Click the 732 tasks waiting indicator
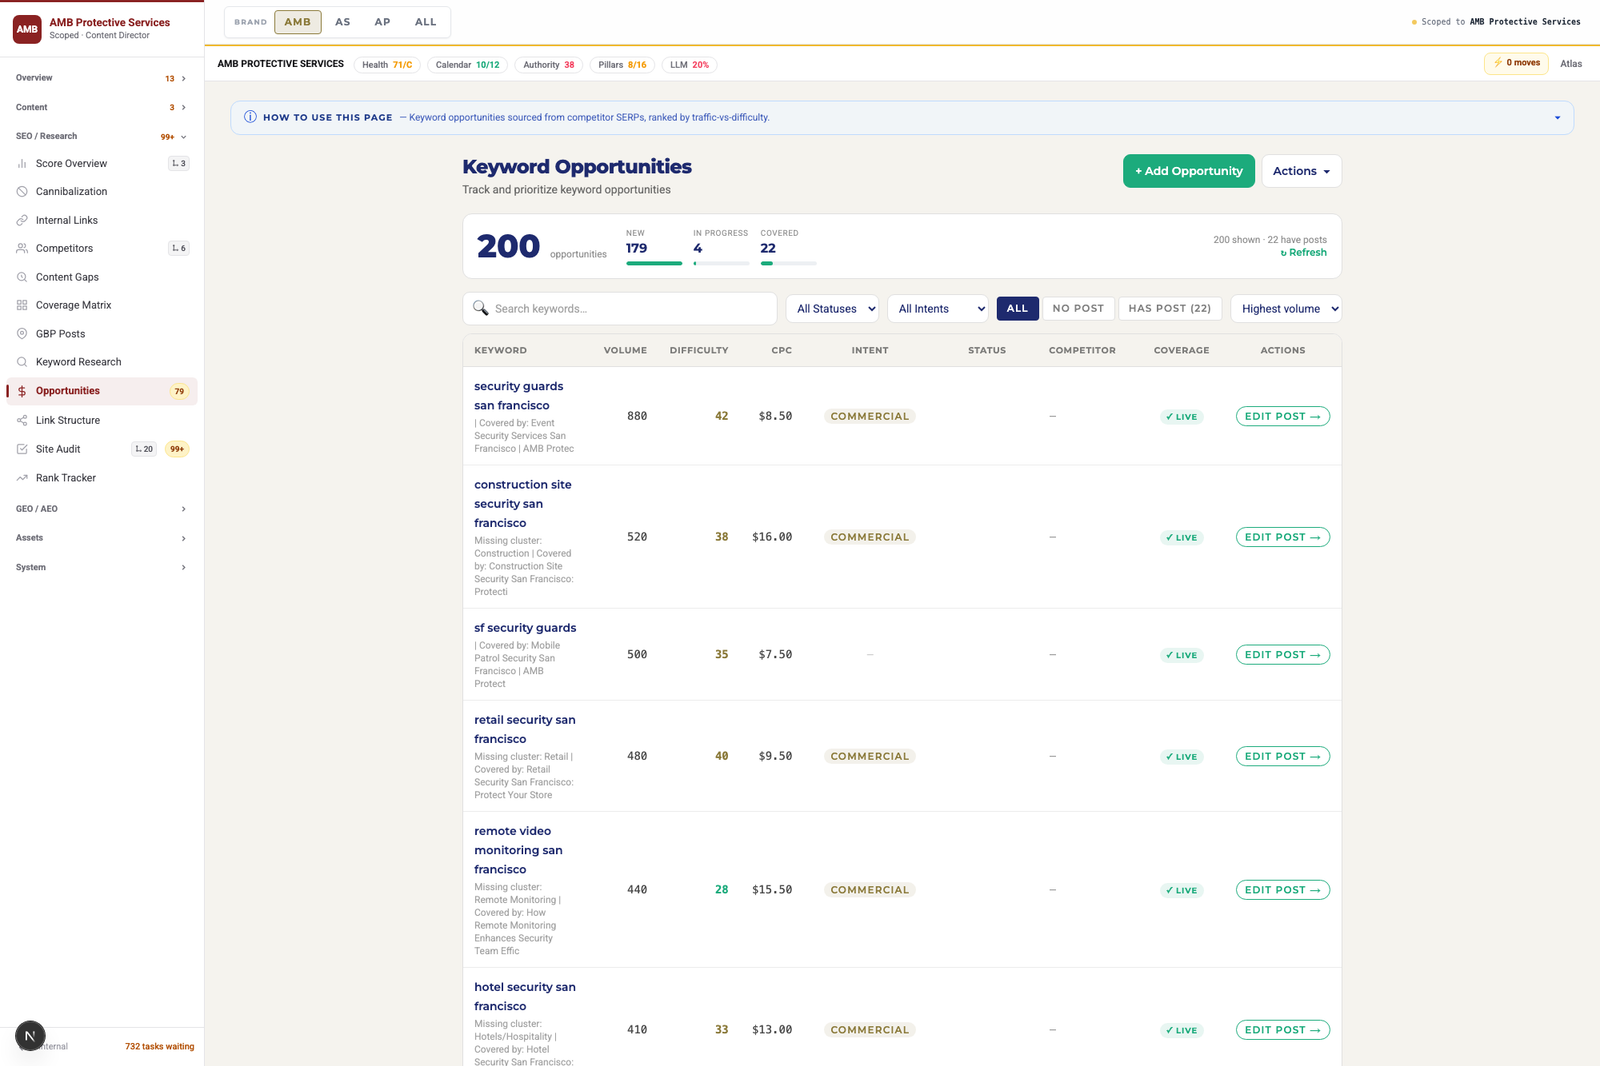Viewport: 1600px width, 1066px height. point(159,1047)
